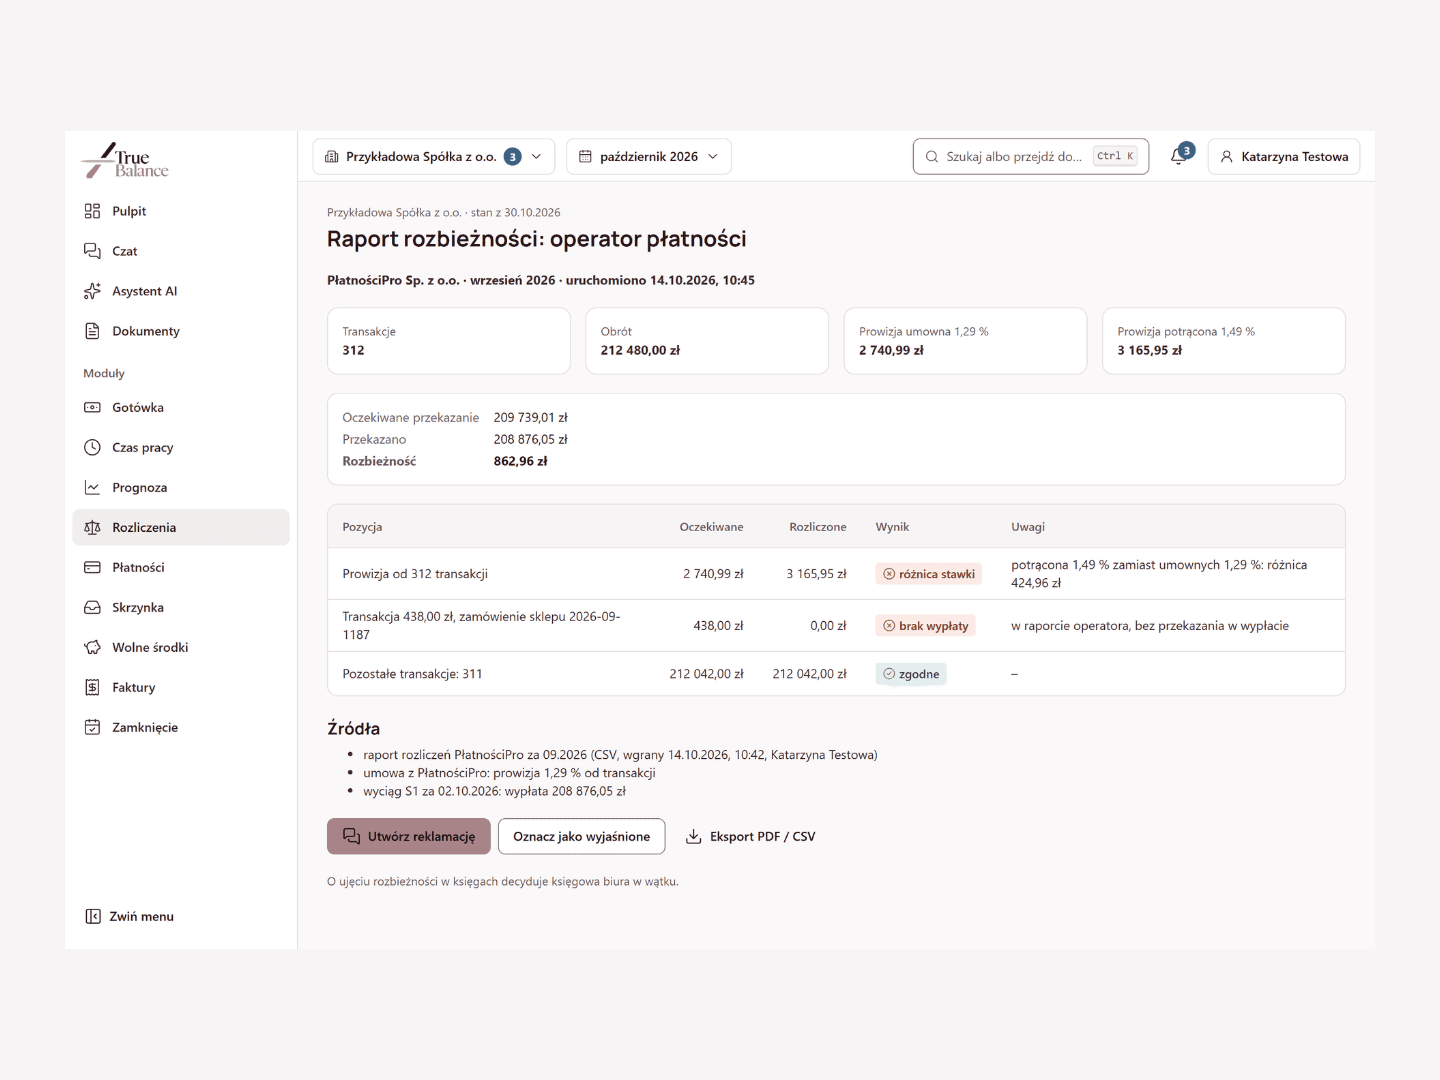The height and width of the screenshot is (1080, 1440).
Task: Select the Rozliczenia scales icon
Action: (92, 527)
